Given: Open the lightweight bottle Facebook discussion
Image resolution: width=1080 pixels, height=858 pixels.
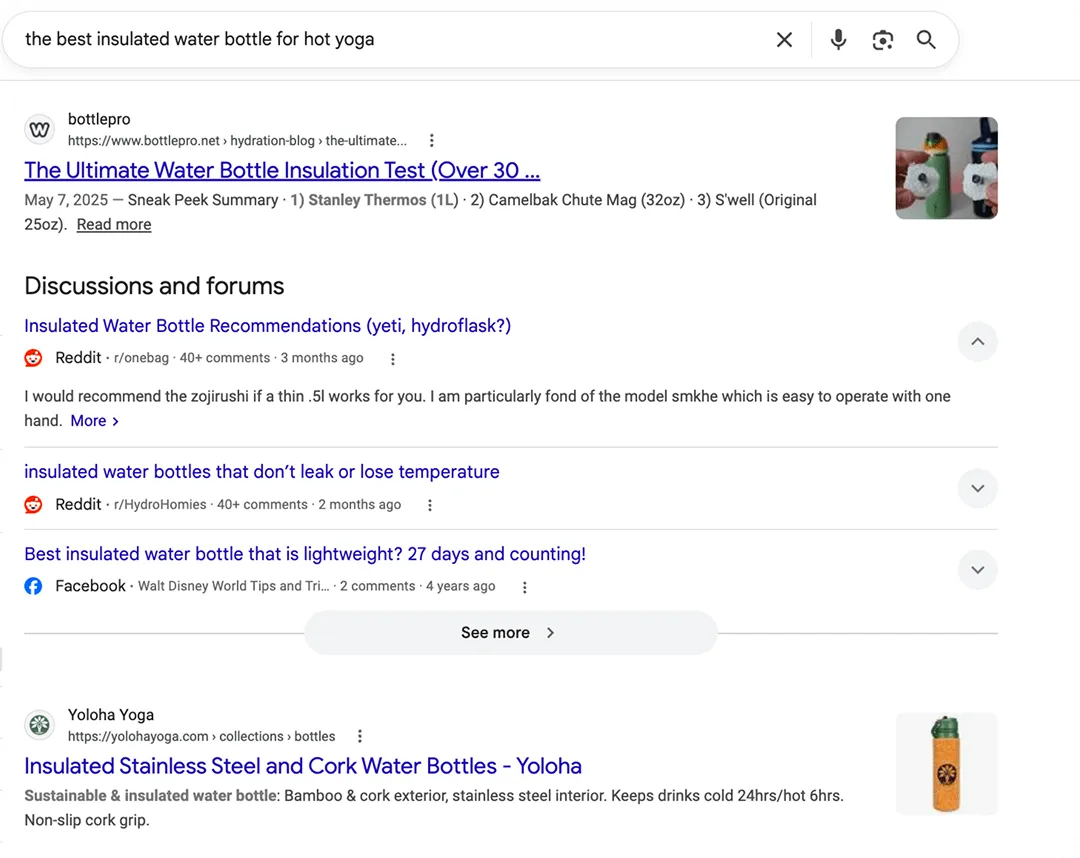Looking at the screenshot, I should click(x=305, y=554).
